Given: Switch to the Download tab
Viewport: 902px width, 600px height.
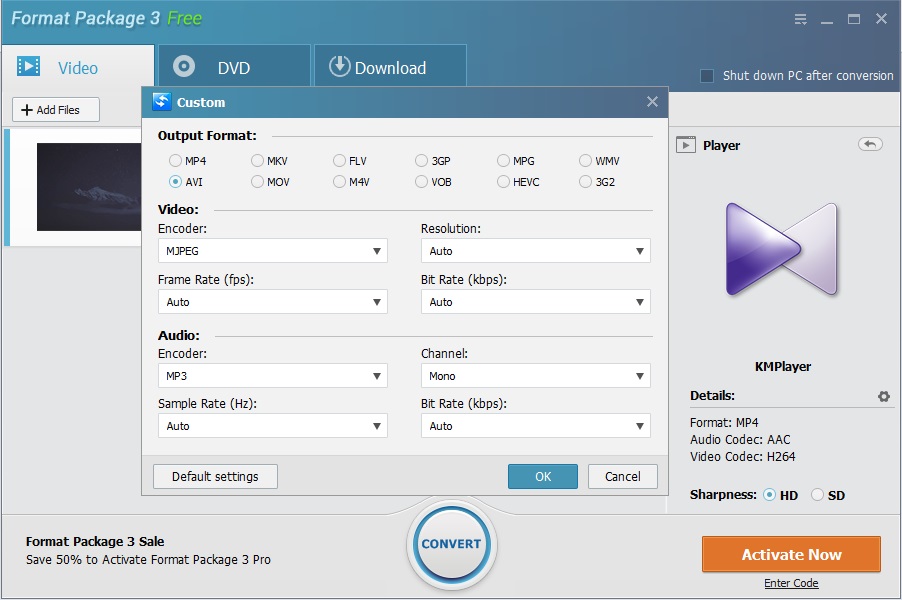Looking at the screenshot, I should click(x=390, y=67).
